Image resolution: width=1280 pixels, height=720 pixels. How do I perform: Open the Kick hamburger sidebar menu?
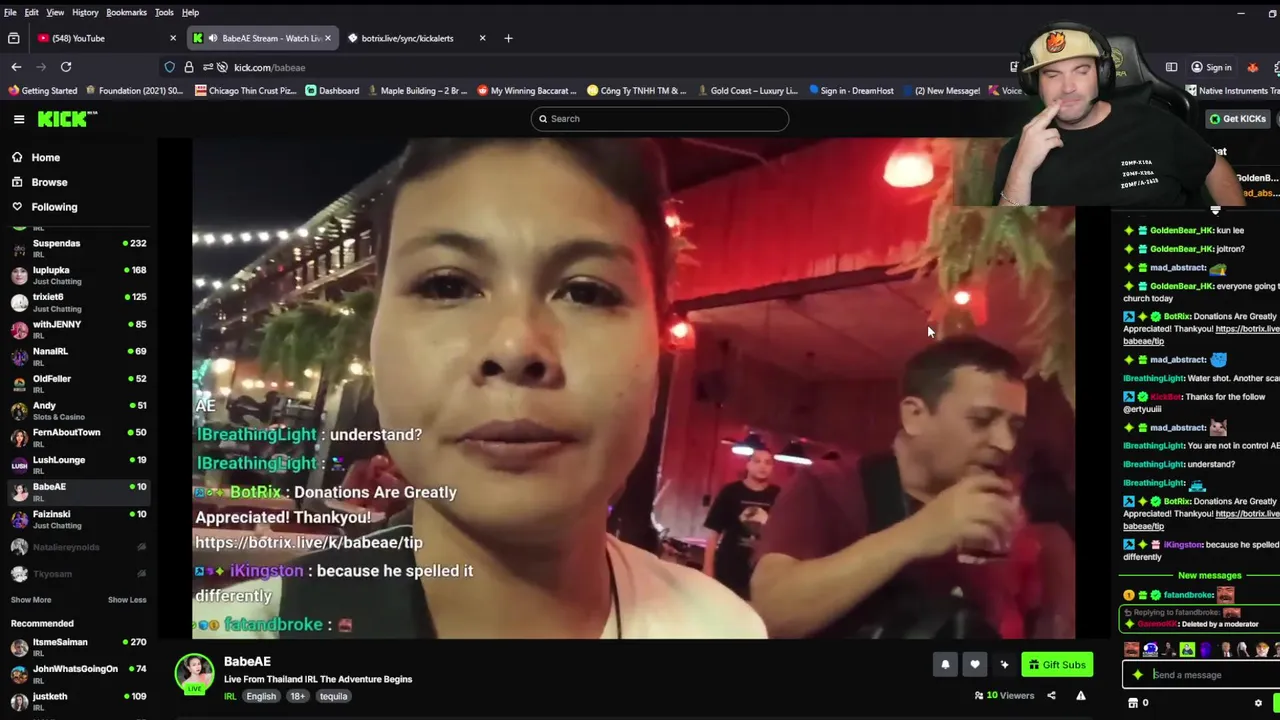pyautogui.click(x=19, y=119)
